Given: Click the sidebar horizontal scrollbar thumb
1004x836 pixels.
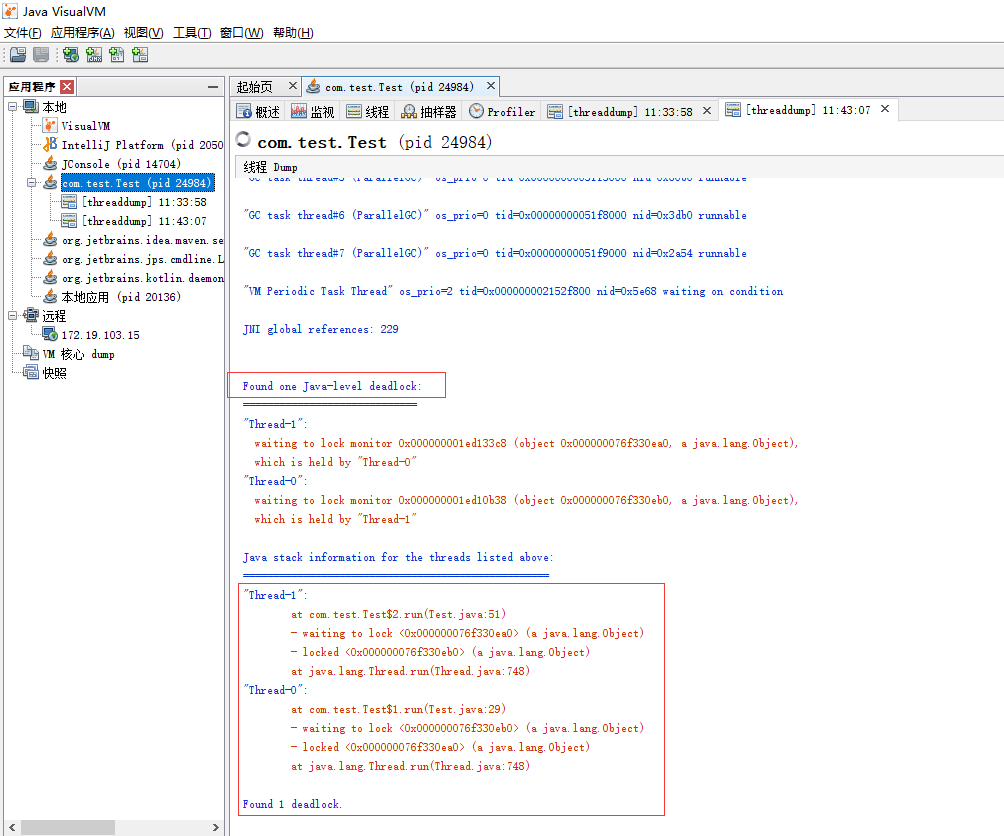Looking at the screenshot, I should coord(68,828).
